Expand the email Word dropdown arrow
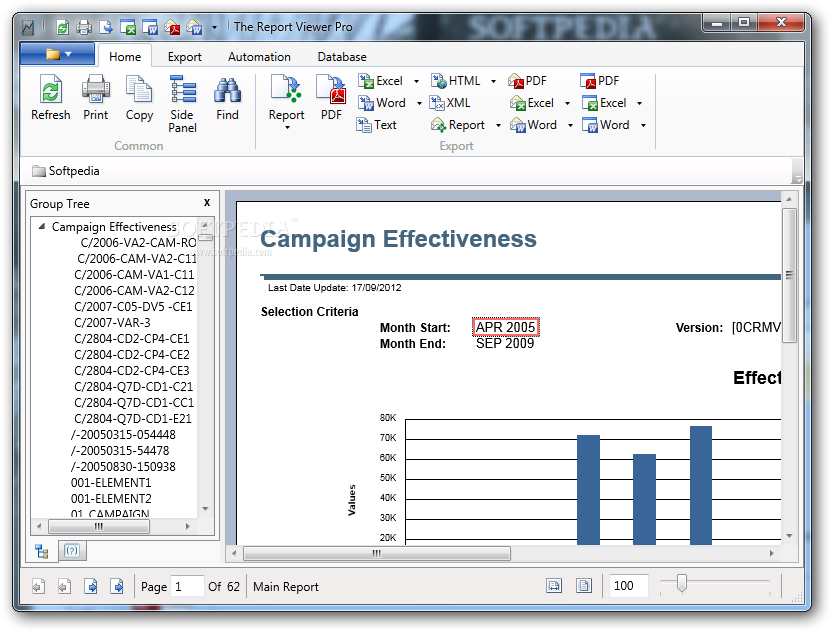 point(570,126)
